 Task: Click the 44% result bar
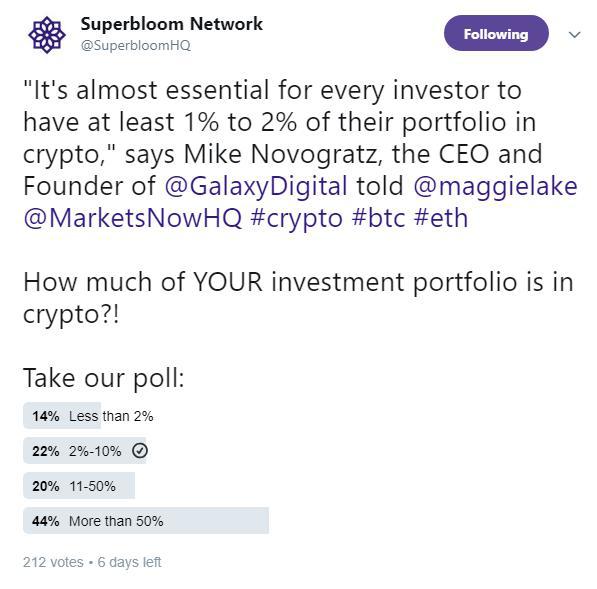[x=146, y=520]
